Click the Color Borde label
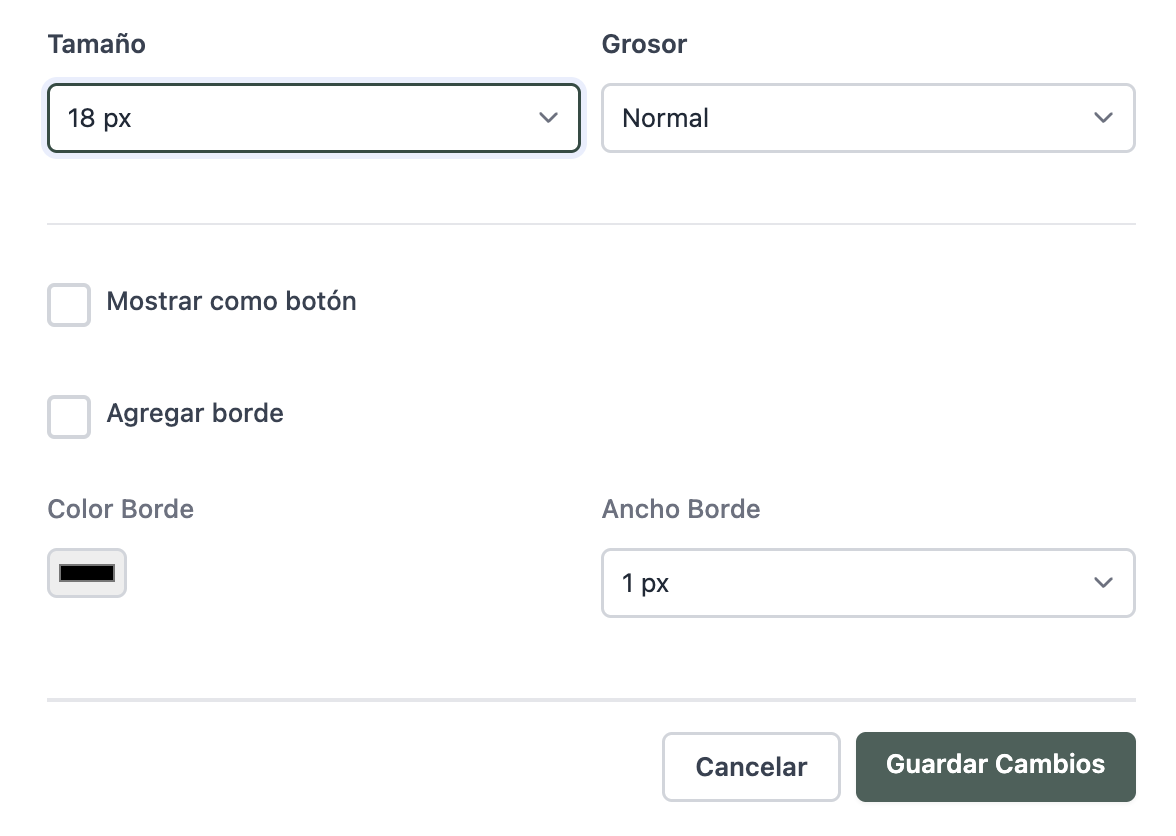The width and height of the screenshot is (1176, 836). 120,509
